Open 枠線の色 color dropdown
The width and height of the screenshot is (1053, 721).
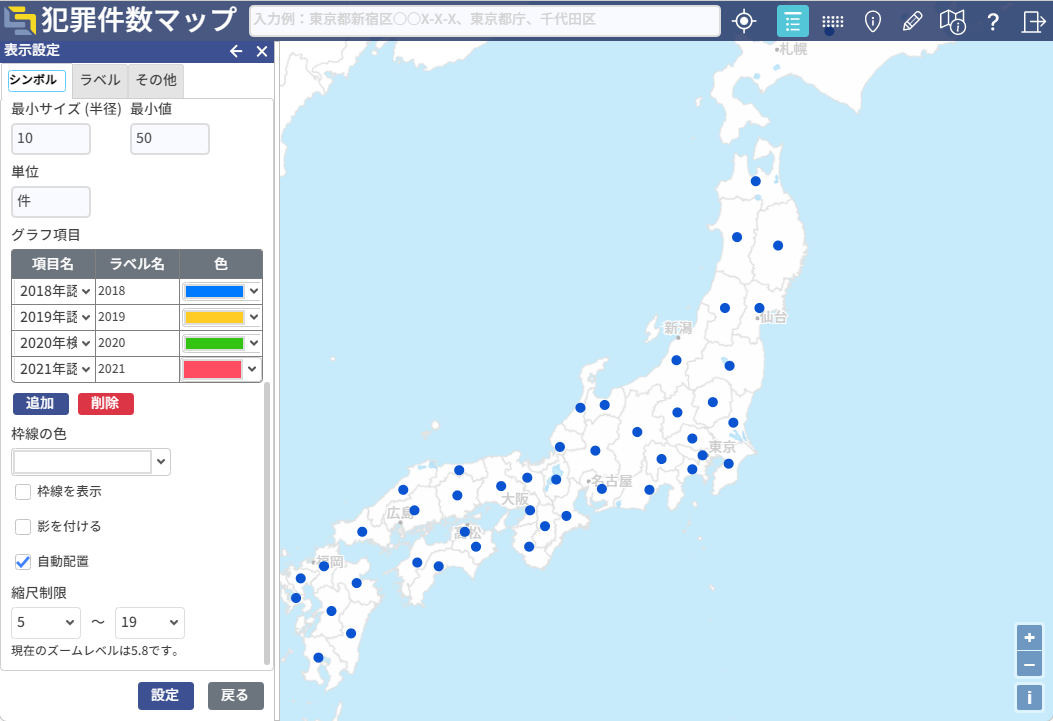91,462
